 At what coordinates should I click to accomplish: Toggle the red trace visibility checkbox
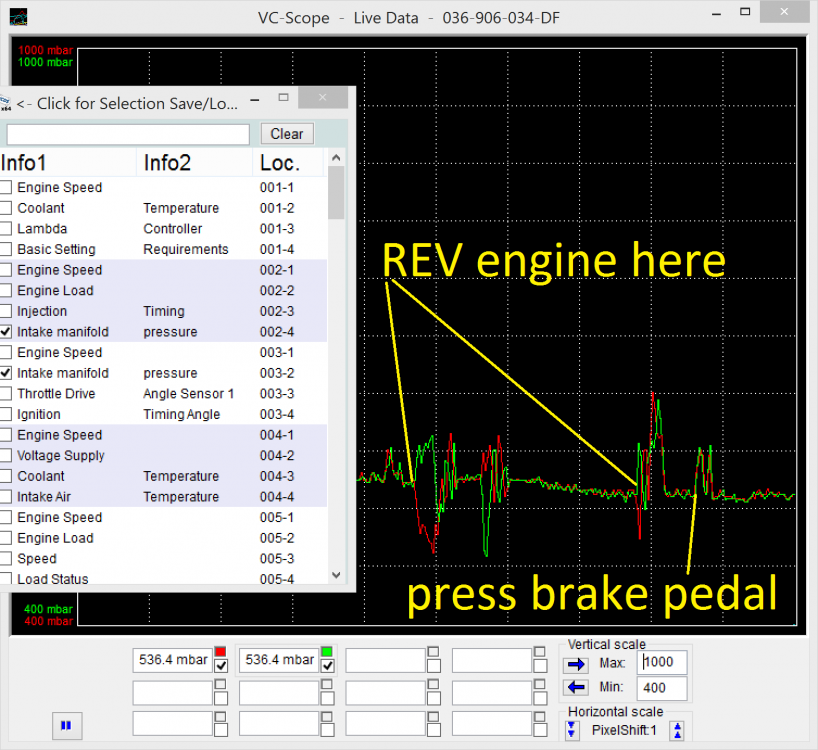coord(221,666)
